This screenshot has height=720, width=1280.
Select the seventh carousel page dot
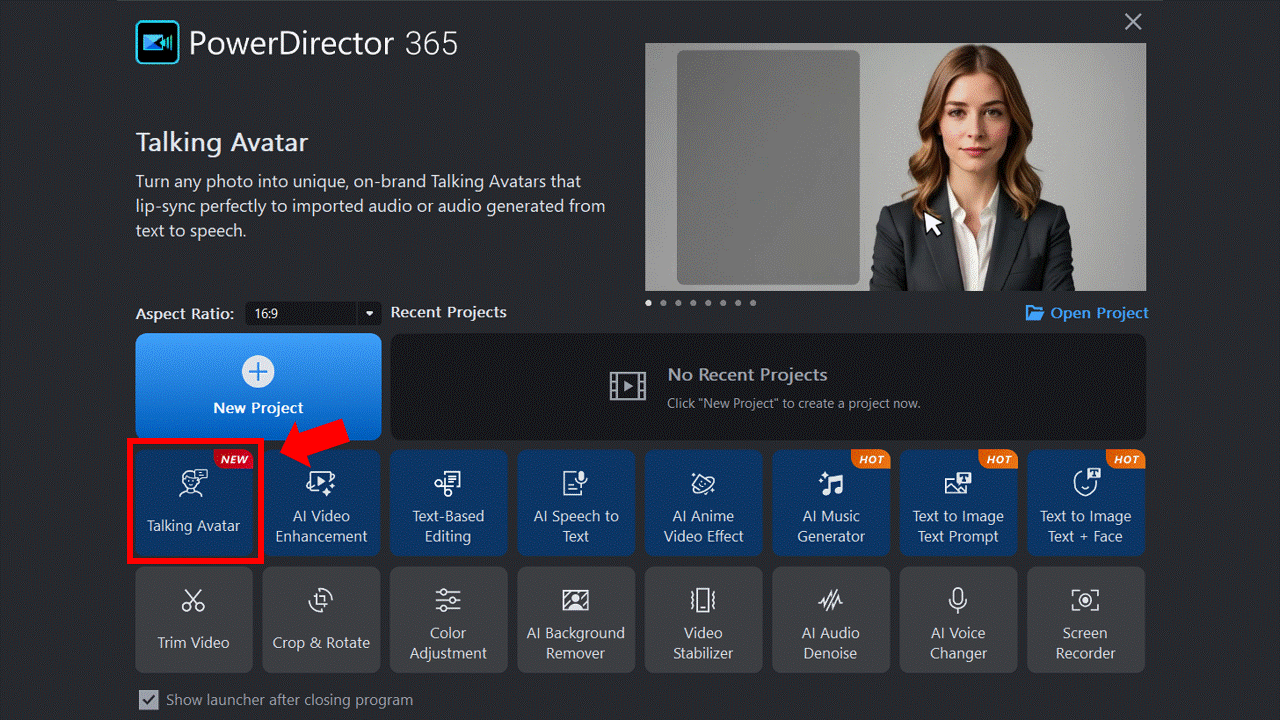738,302
